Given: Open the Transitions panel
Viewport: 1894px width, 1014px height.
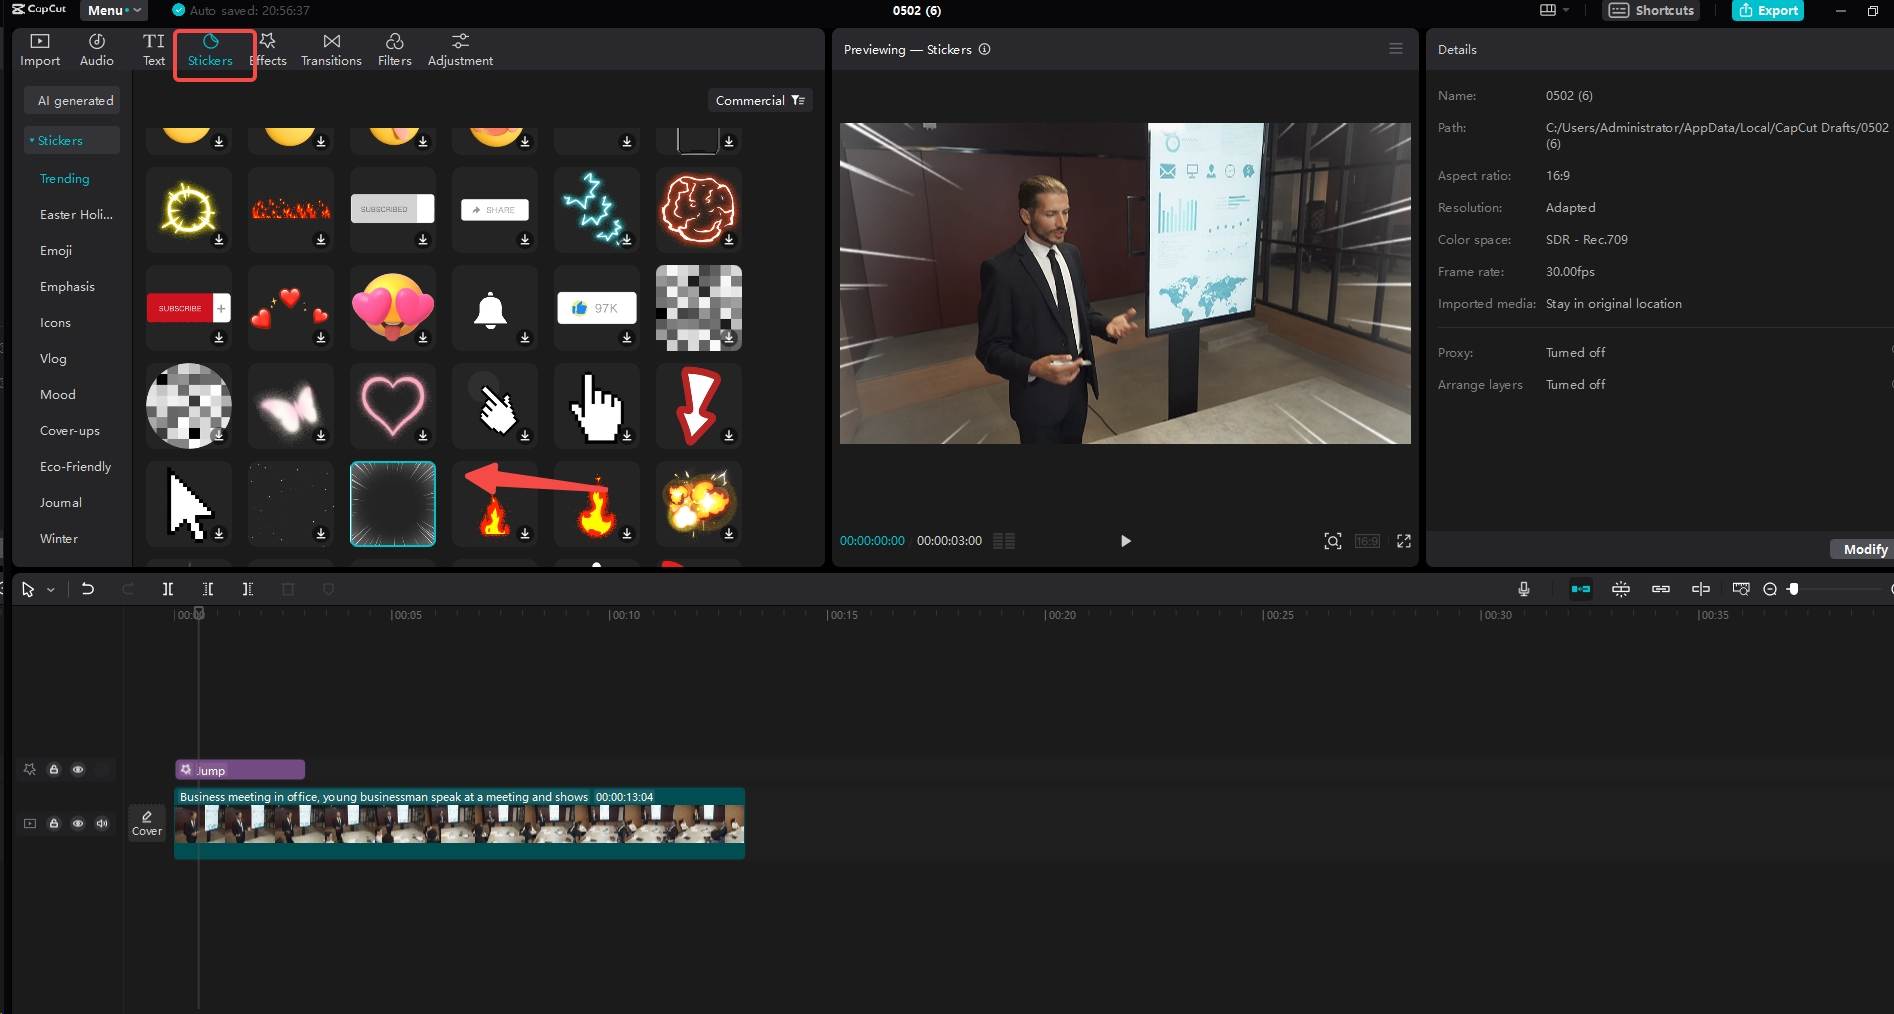Looking at the screenshot, I should (x=331, y=49).
